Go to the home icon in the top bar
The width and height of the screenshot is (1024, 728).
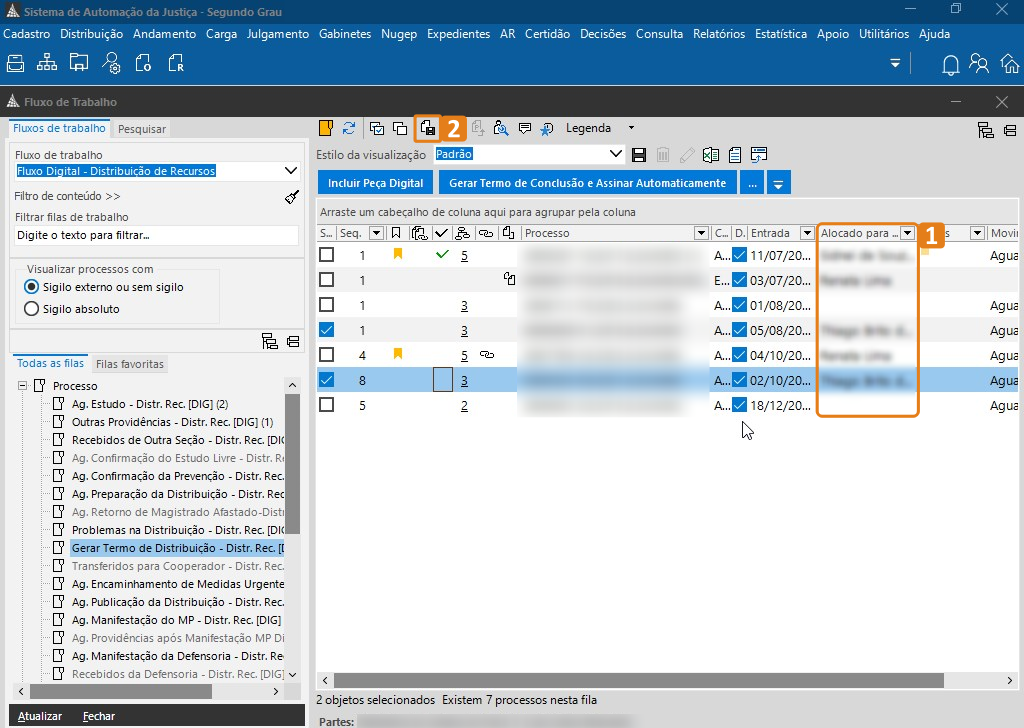click(x=1010, y=63)
